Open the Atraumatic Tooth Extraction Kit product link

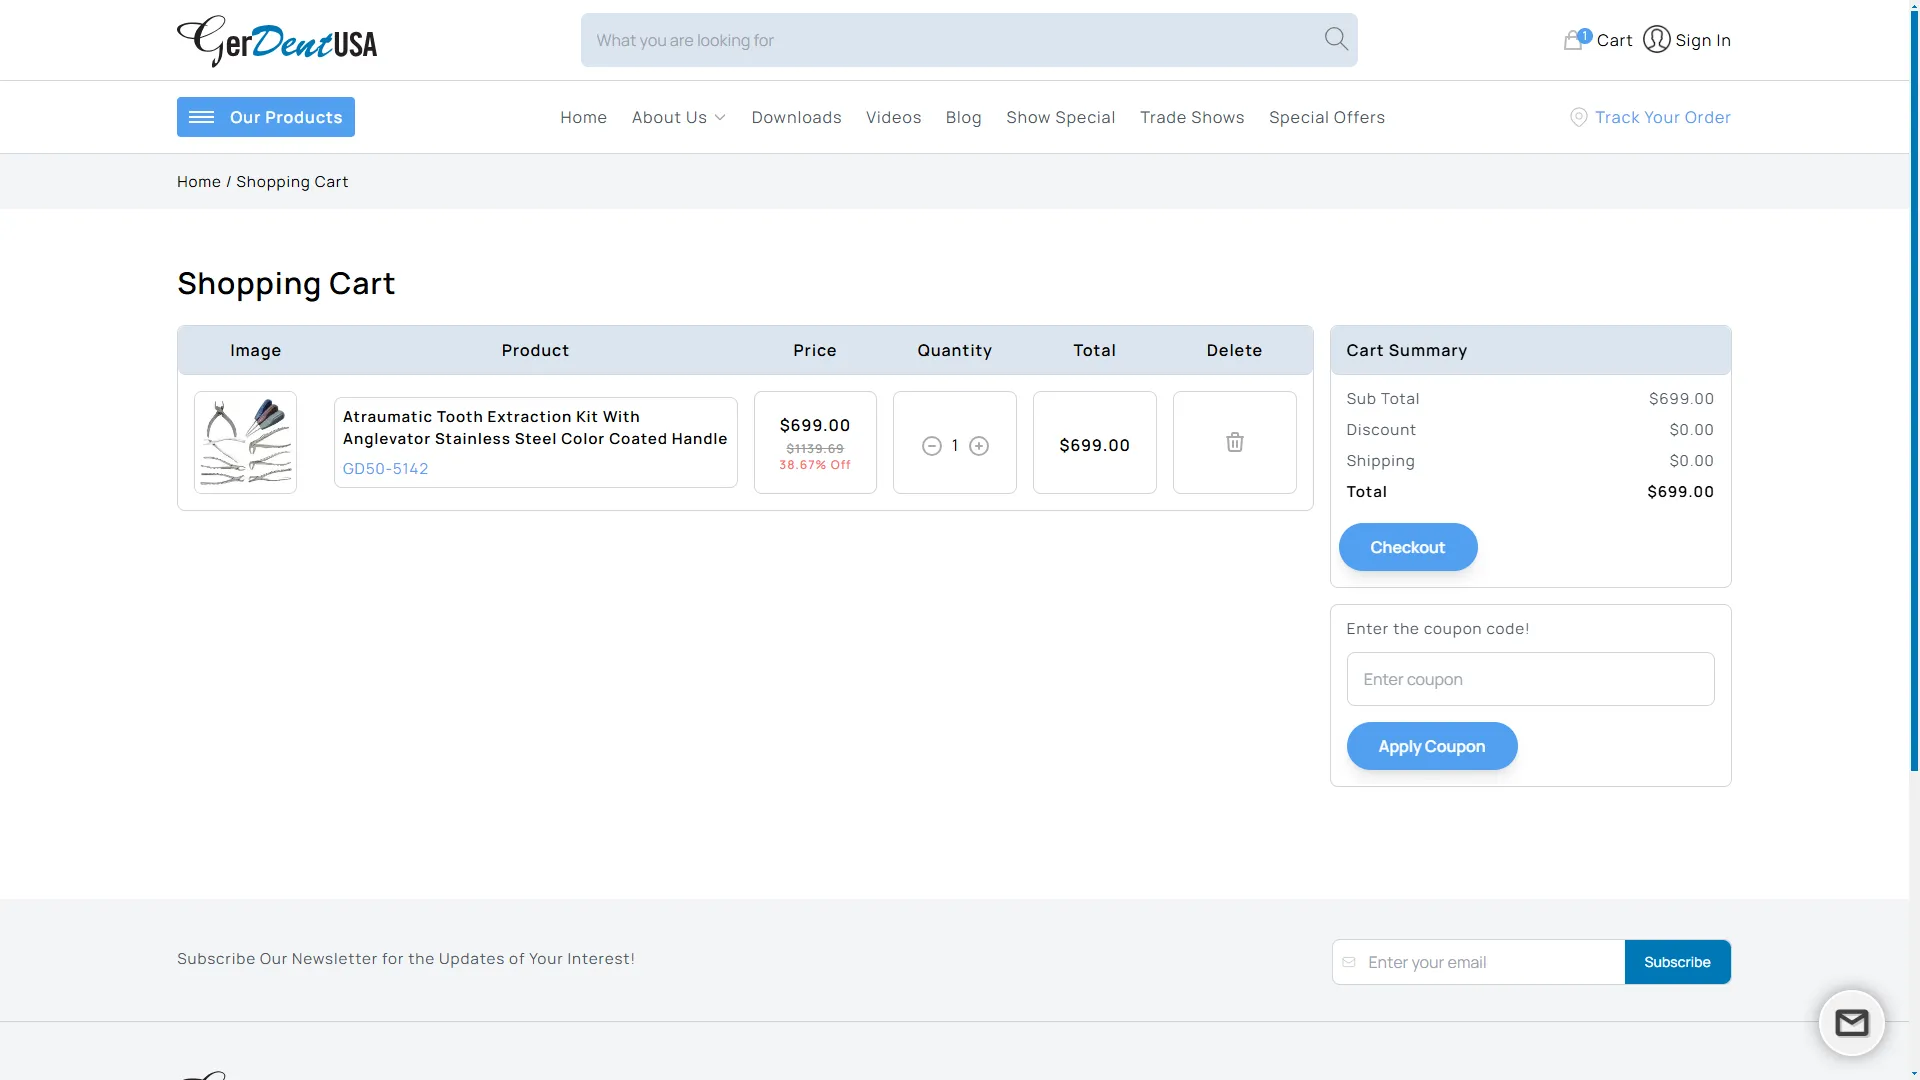click(535, 427)
